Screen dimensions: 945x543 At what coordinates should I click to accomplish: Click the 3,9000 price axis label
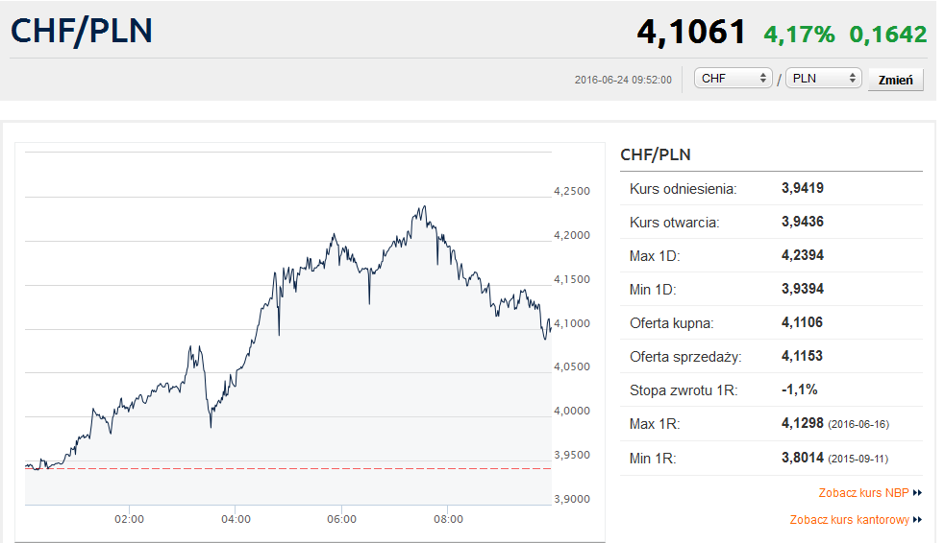point(572,499)
